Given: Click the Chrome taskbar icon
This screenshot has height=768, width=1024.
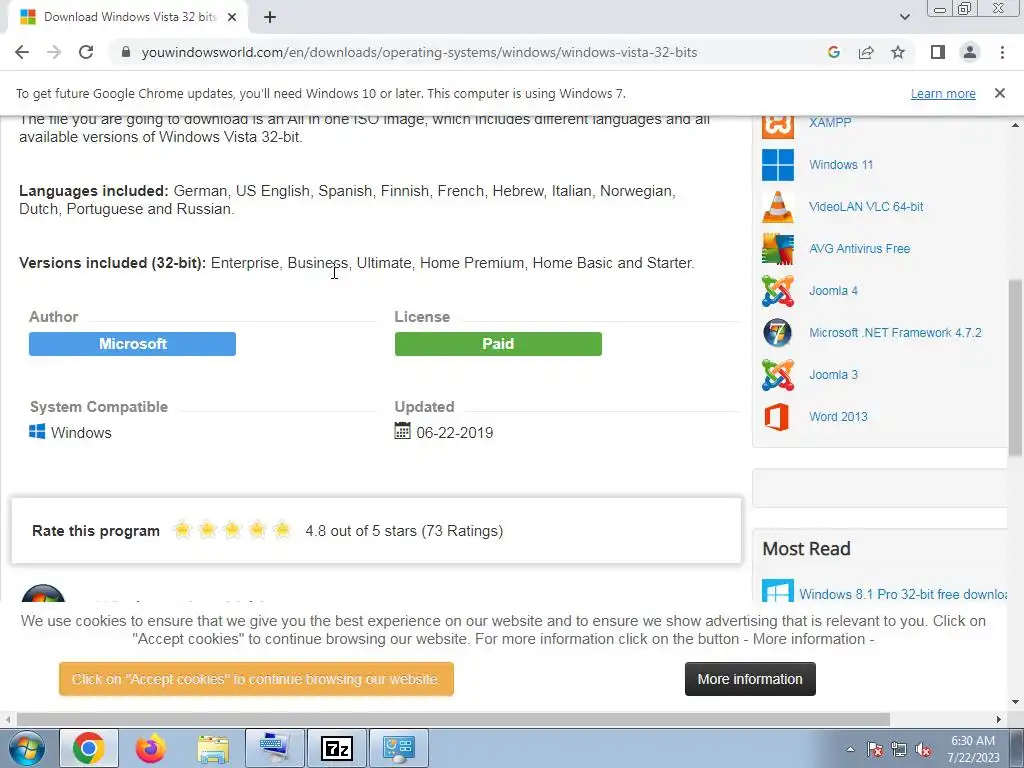Looking at the screenshot, I should pos(89,748).
